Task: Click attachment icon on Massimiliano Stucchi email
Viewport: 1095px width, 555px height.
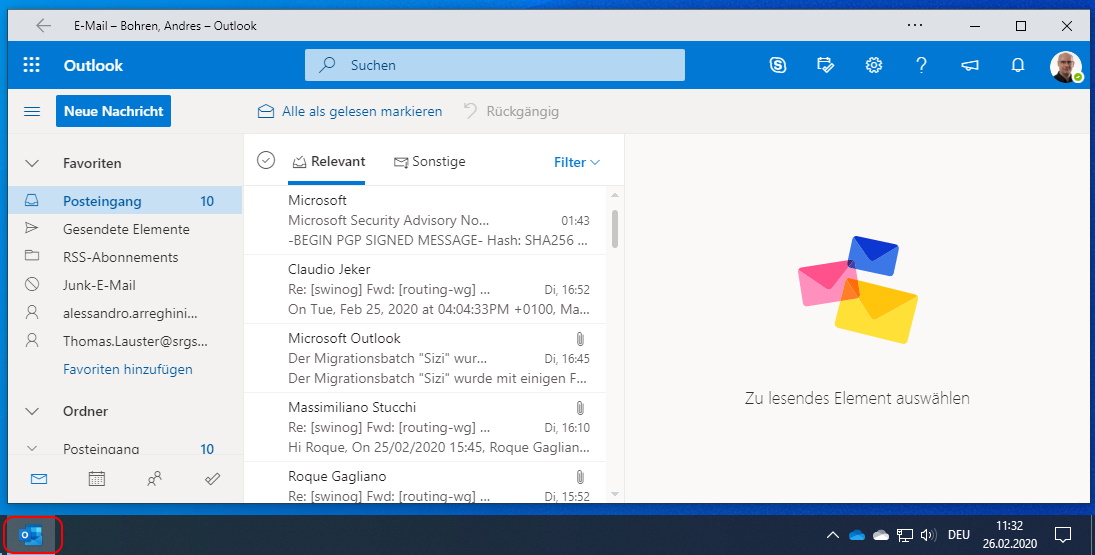Action: (x=580, y=408)
